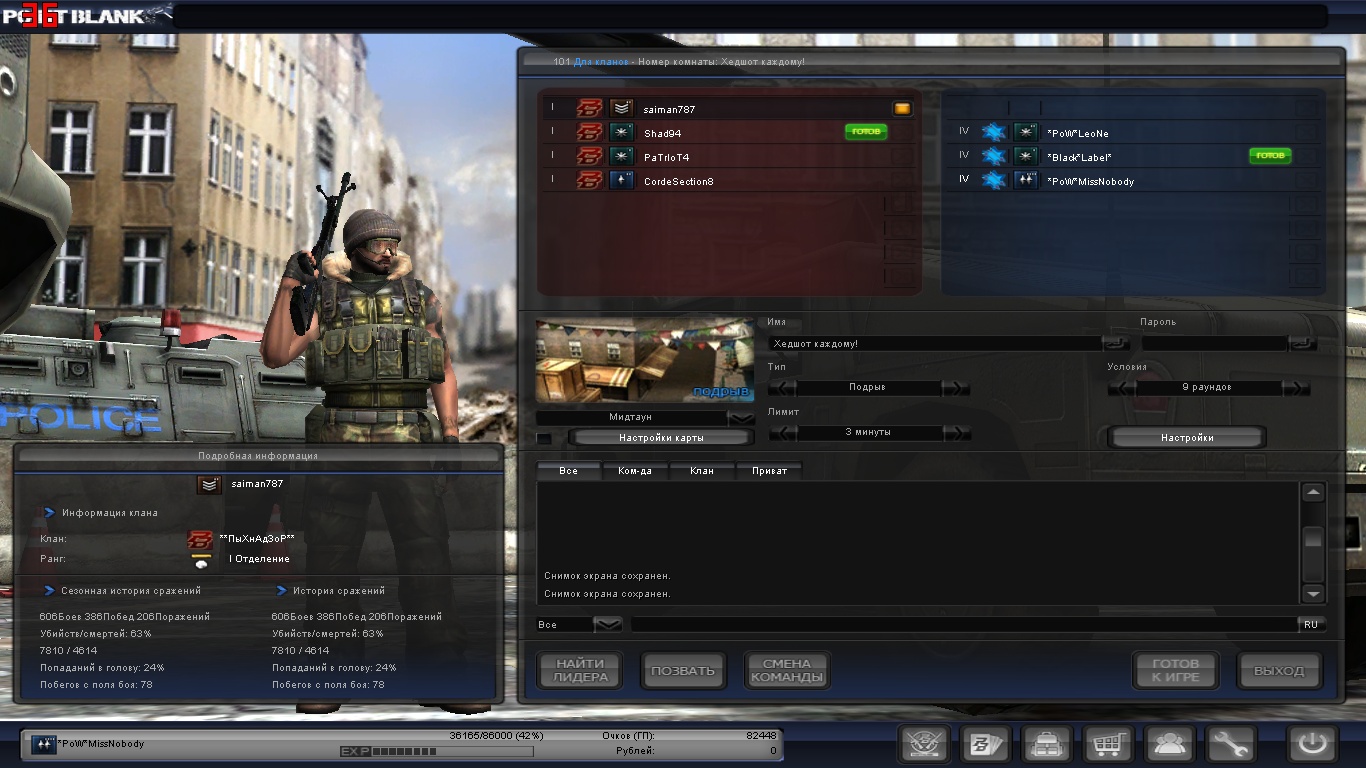Open Настройки карты map settings
1366x768 pixels.
(661, 438)
